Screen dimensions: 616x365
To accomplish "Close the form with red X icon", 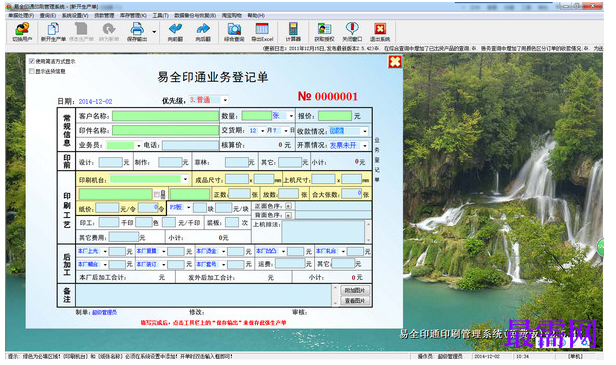I will pyautogui.click(x=395, y=62).
